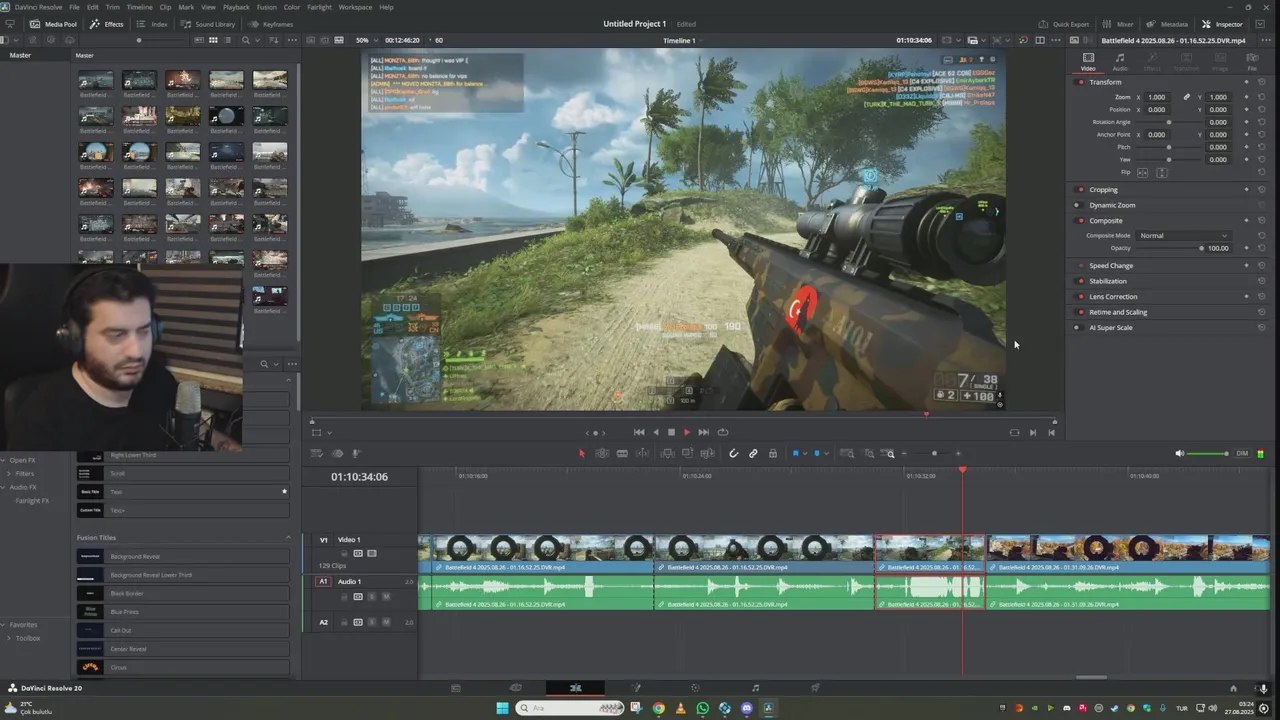The image size is (1280, 720).
Task: Expand the Audio FX tree item
Action: coord(5,487)
